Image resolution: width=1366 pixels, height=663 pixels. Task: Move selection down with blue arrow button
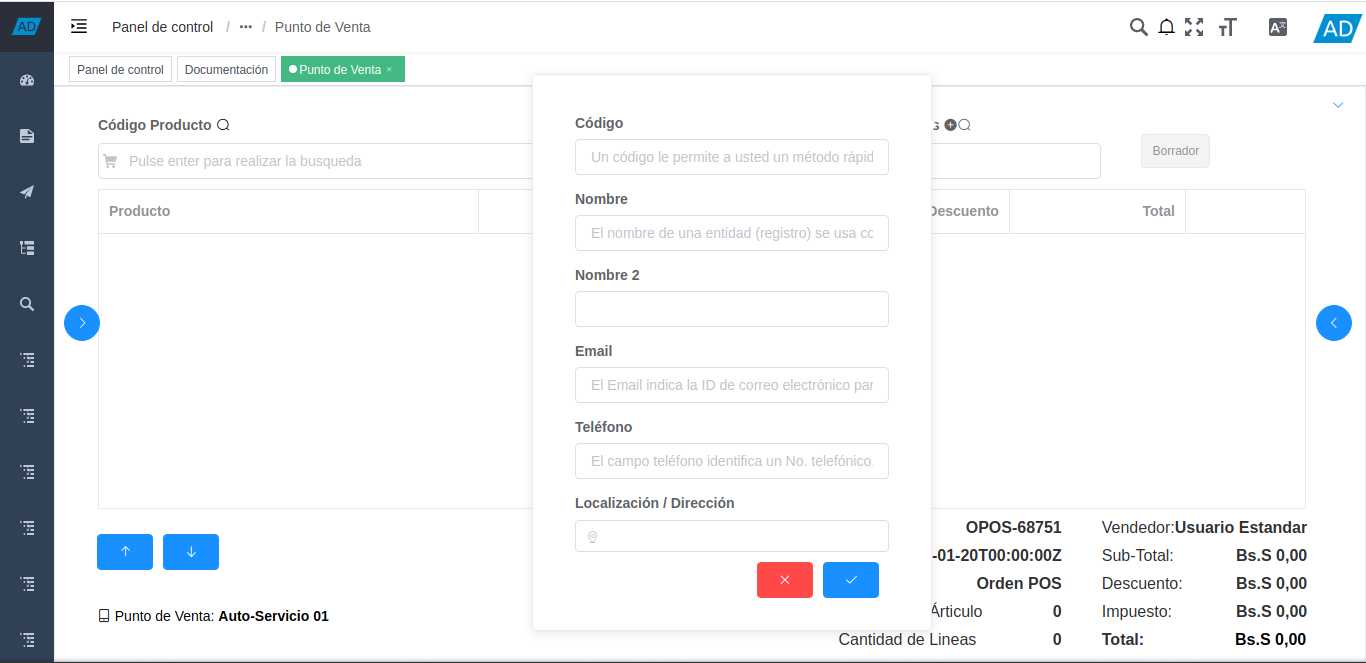191,552
